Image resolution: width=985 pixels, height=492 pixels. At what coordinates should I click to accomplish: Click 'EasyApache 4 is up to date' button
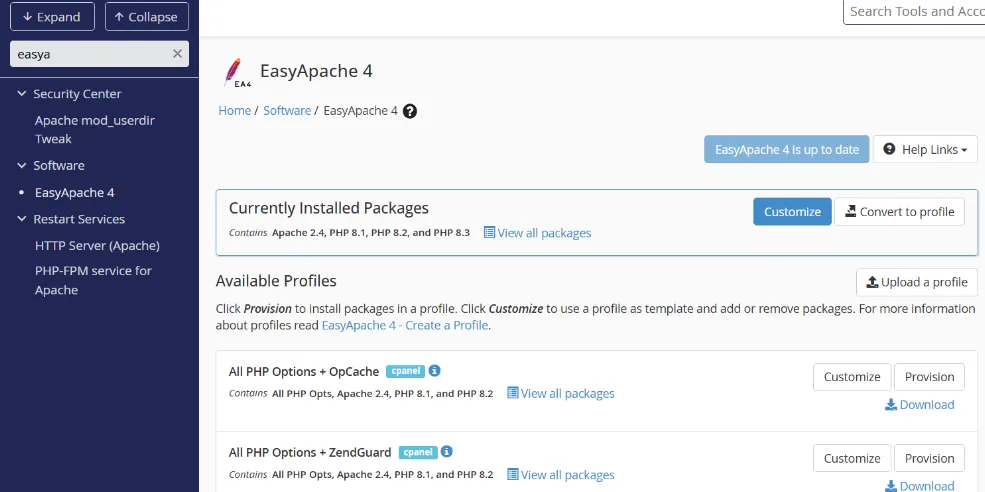(x=786, y=150)
